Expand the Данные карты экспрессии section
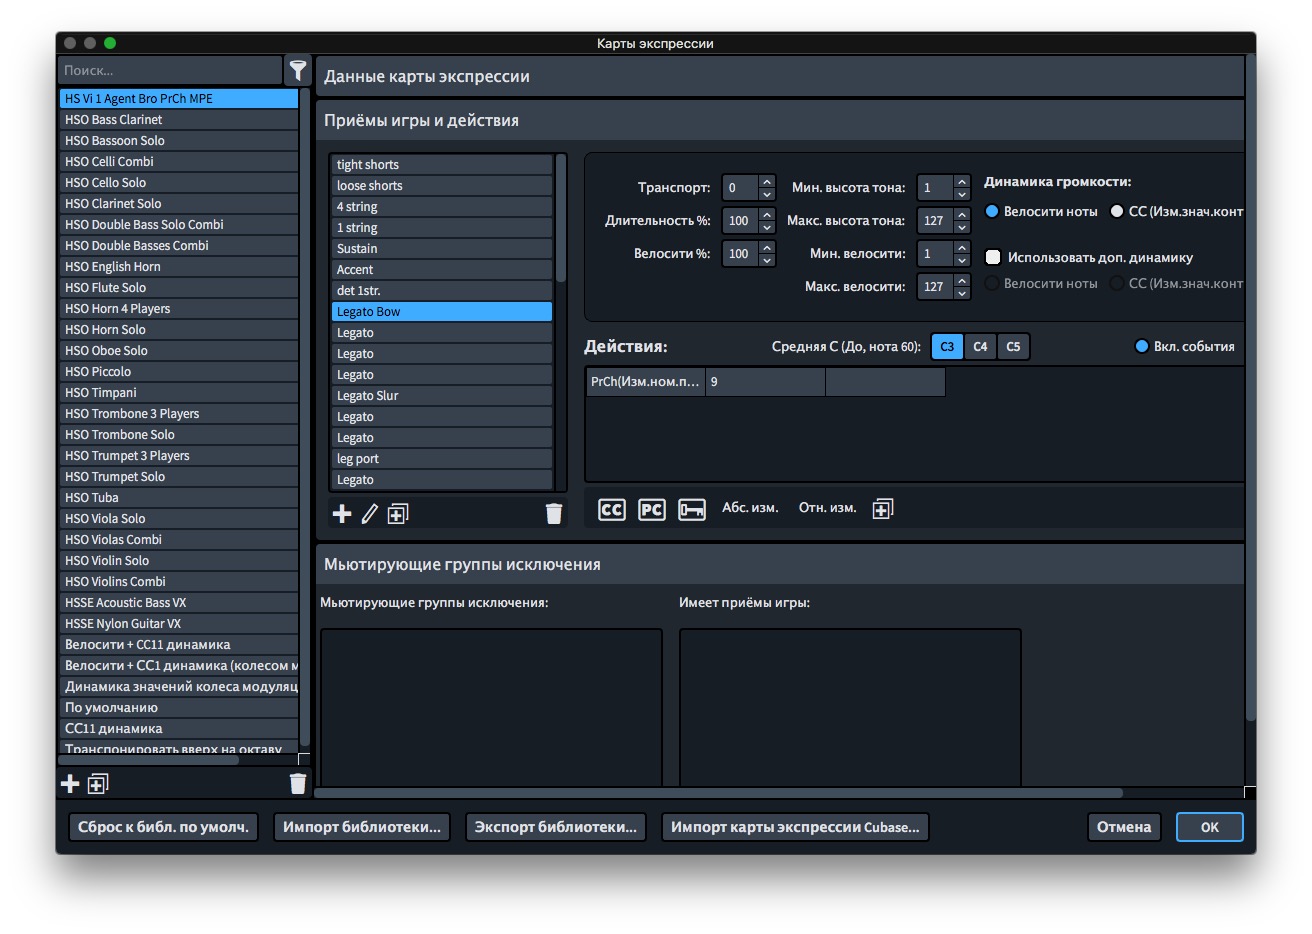Screen dimensions: 1312x934 click(780, 76)
